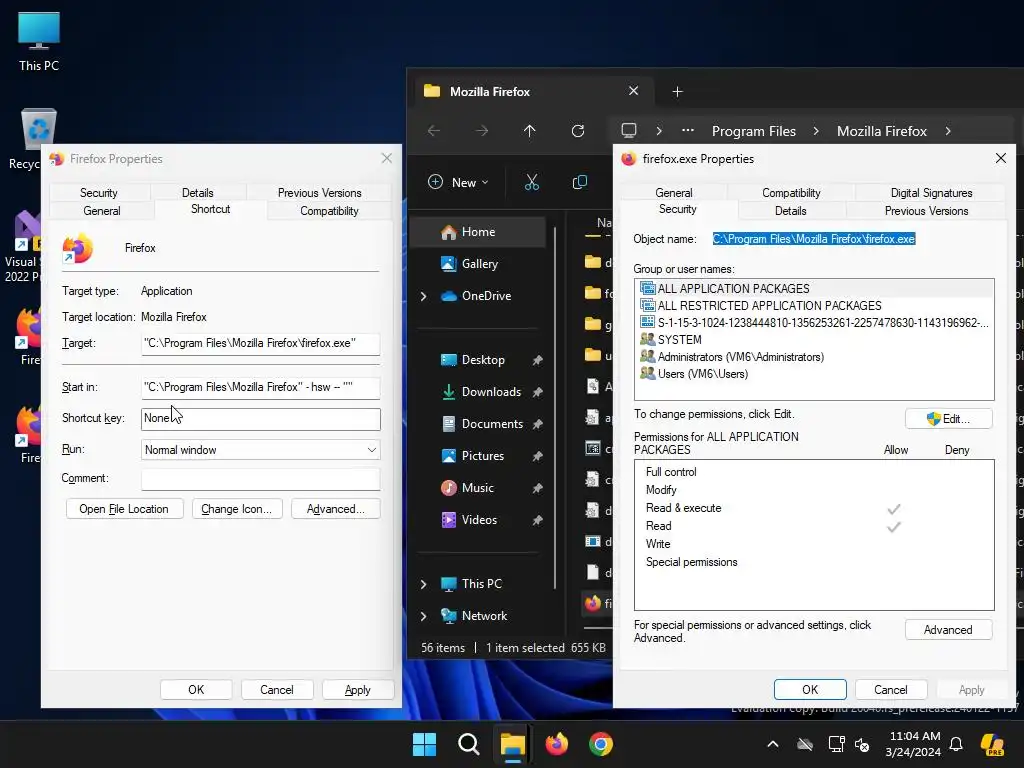Screen dimensions: 1024x768
Task: Open the New dropdown in Explorer
Action: (458, 182)
